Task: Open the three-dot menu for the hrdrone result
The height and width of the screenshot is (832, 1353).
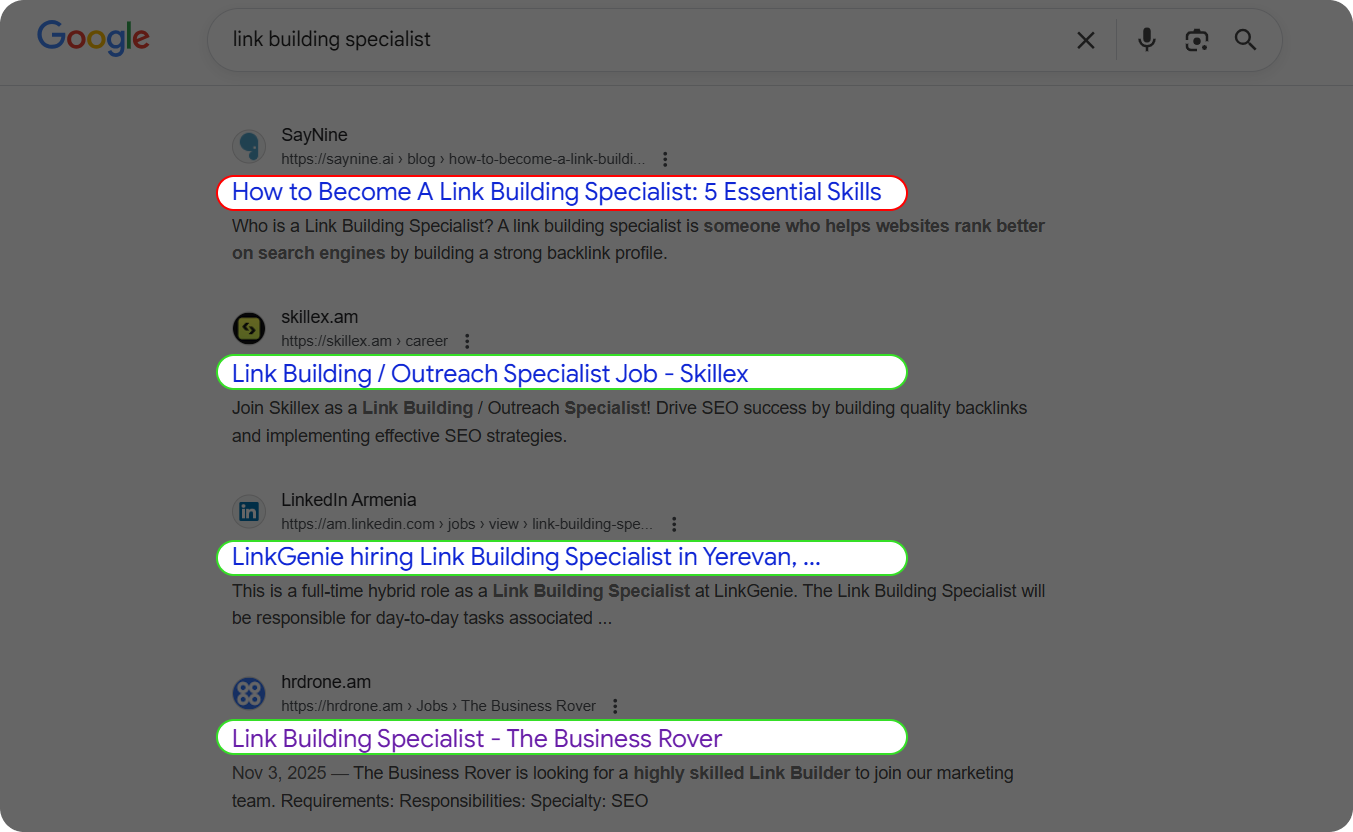Action: pyautogui.click(x=615, y=705)
